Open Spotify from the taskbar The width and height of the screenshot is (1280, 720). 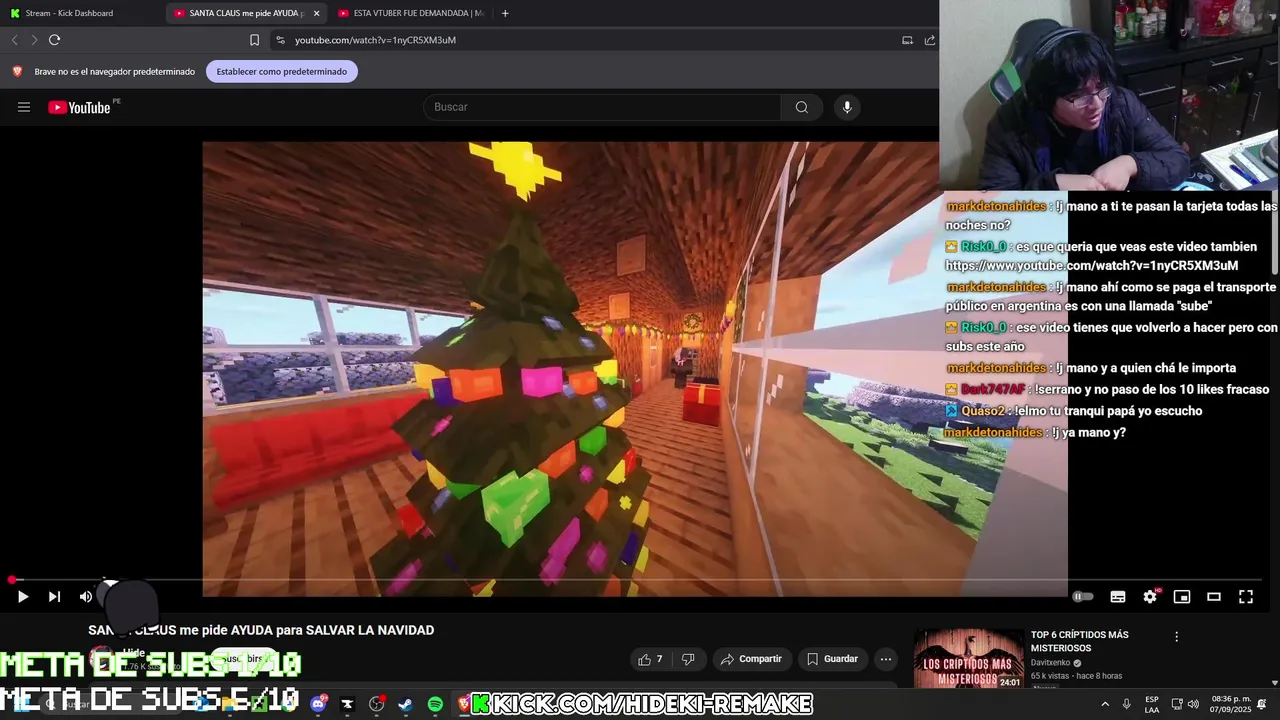pos(435,704)
